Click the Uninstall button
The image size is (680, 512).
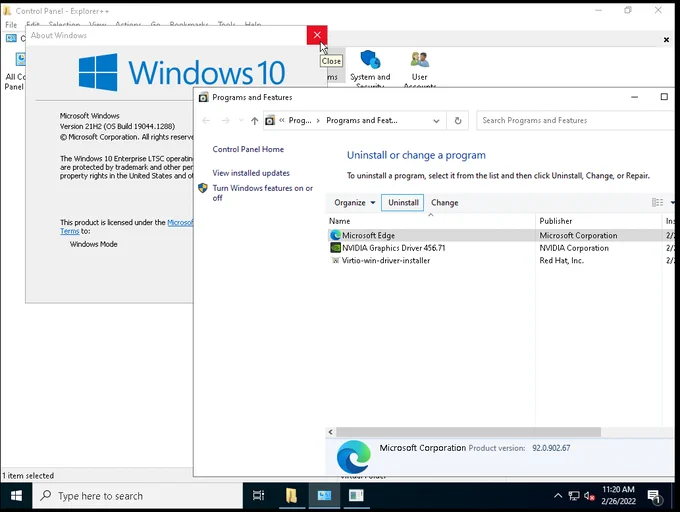pyautogui.click(x=403, y=202)
